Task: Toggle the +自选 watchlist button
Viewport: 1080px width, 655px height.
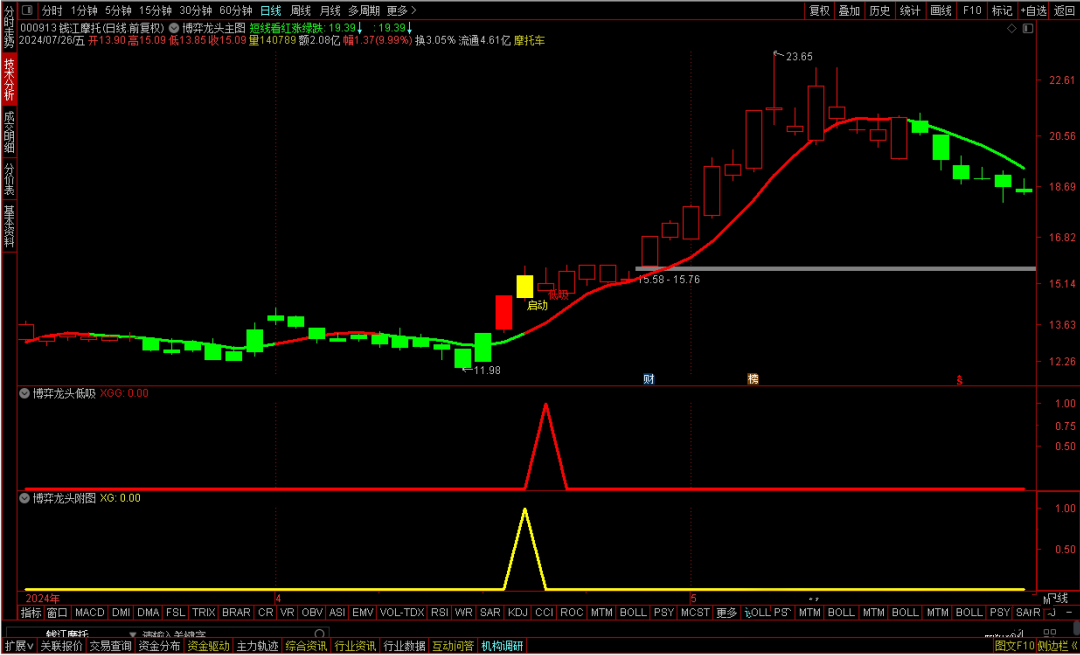Action: tap(1034, 10)
